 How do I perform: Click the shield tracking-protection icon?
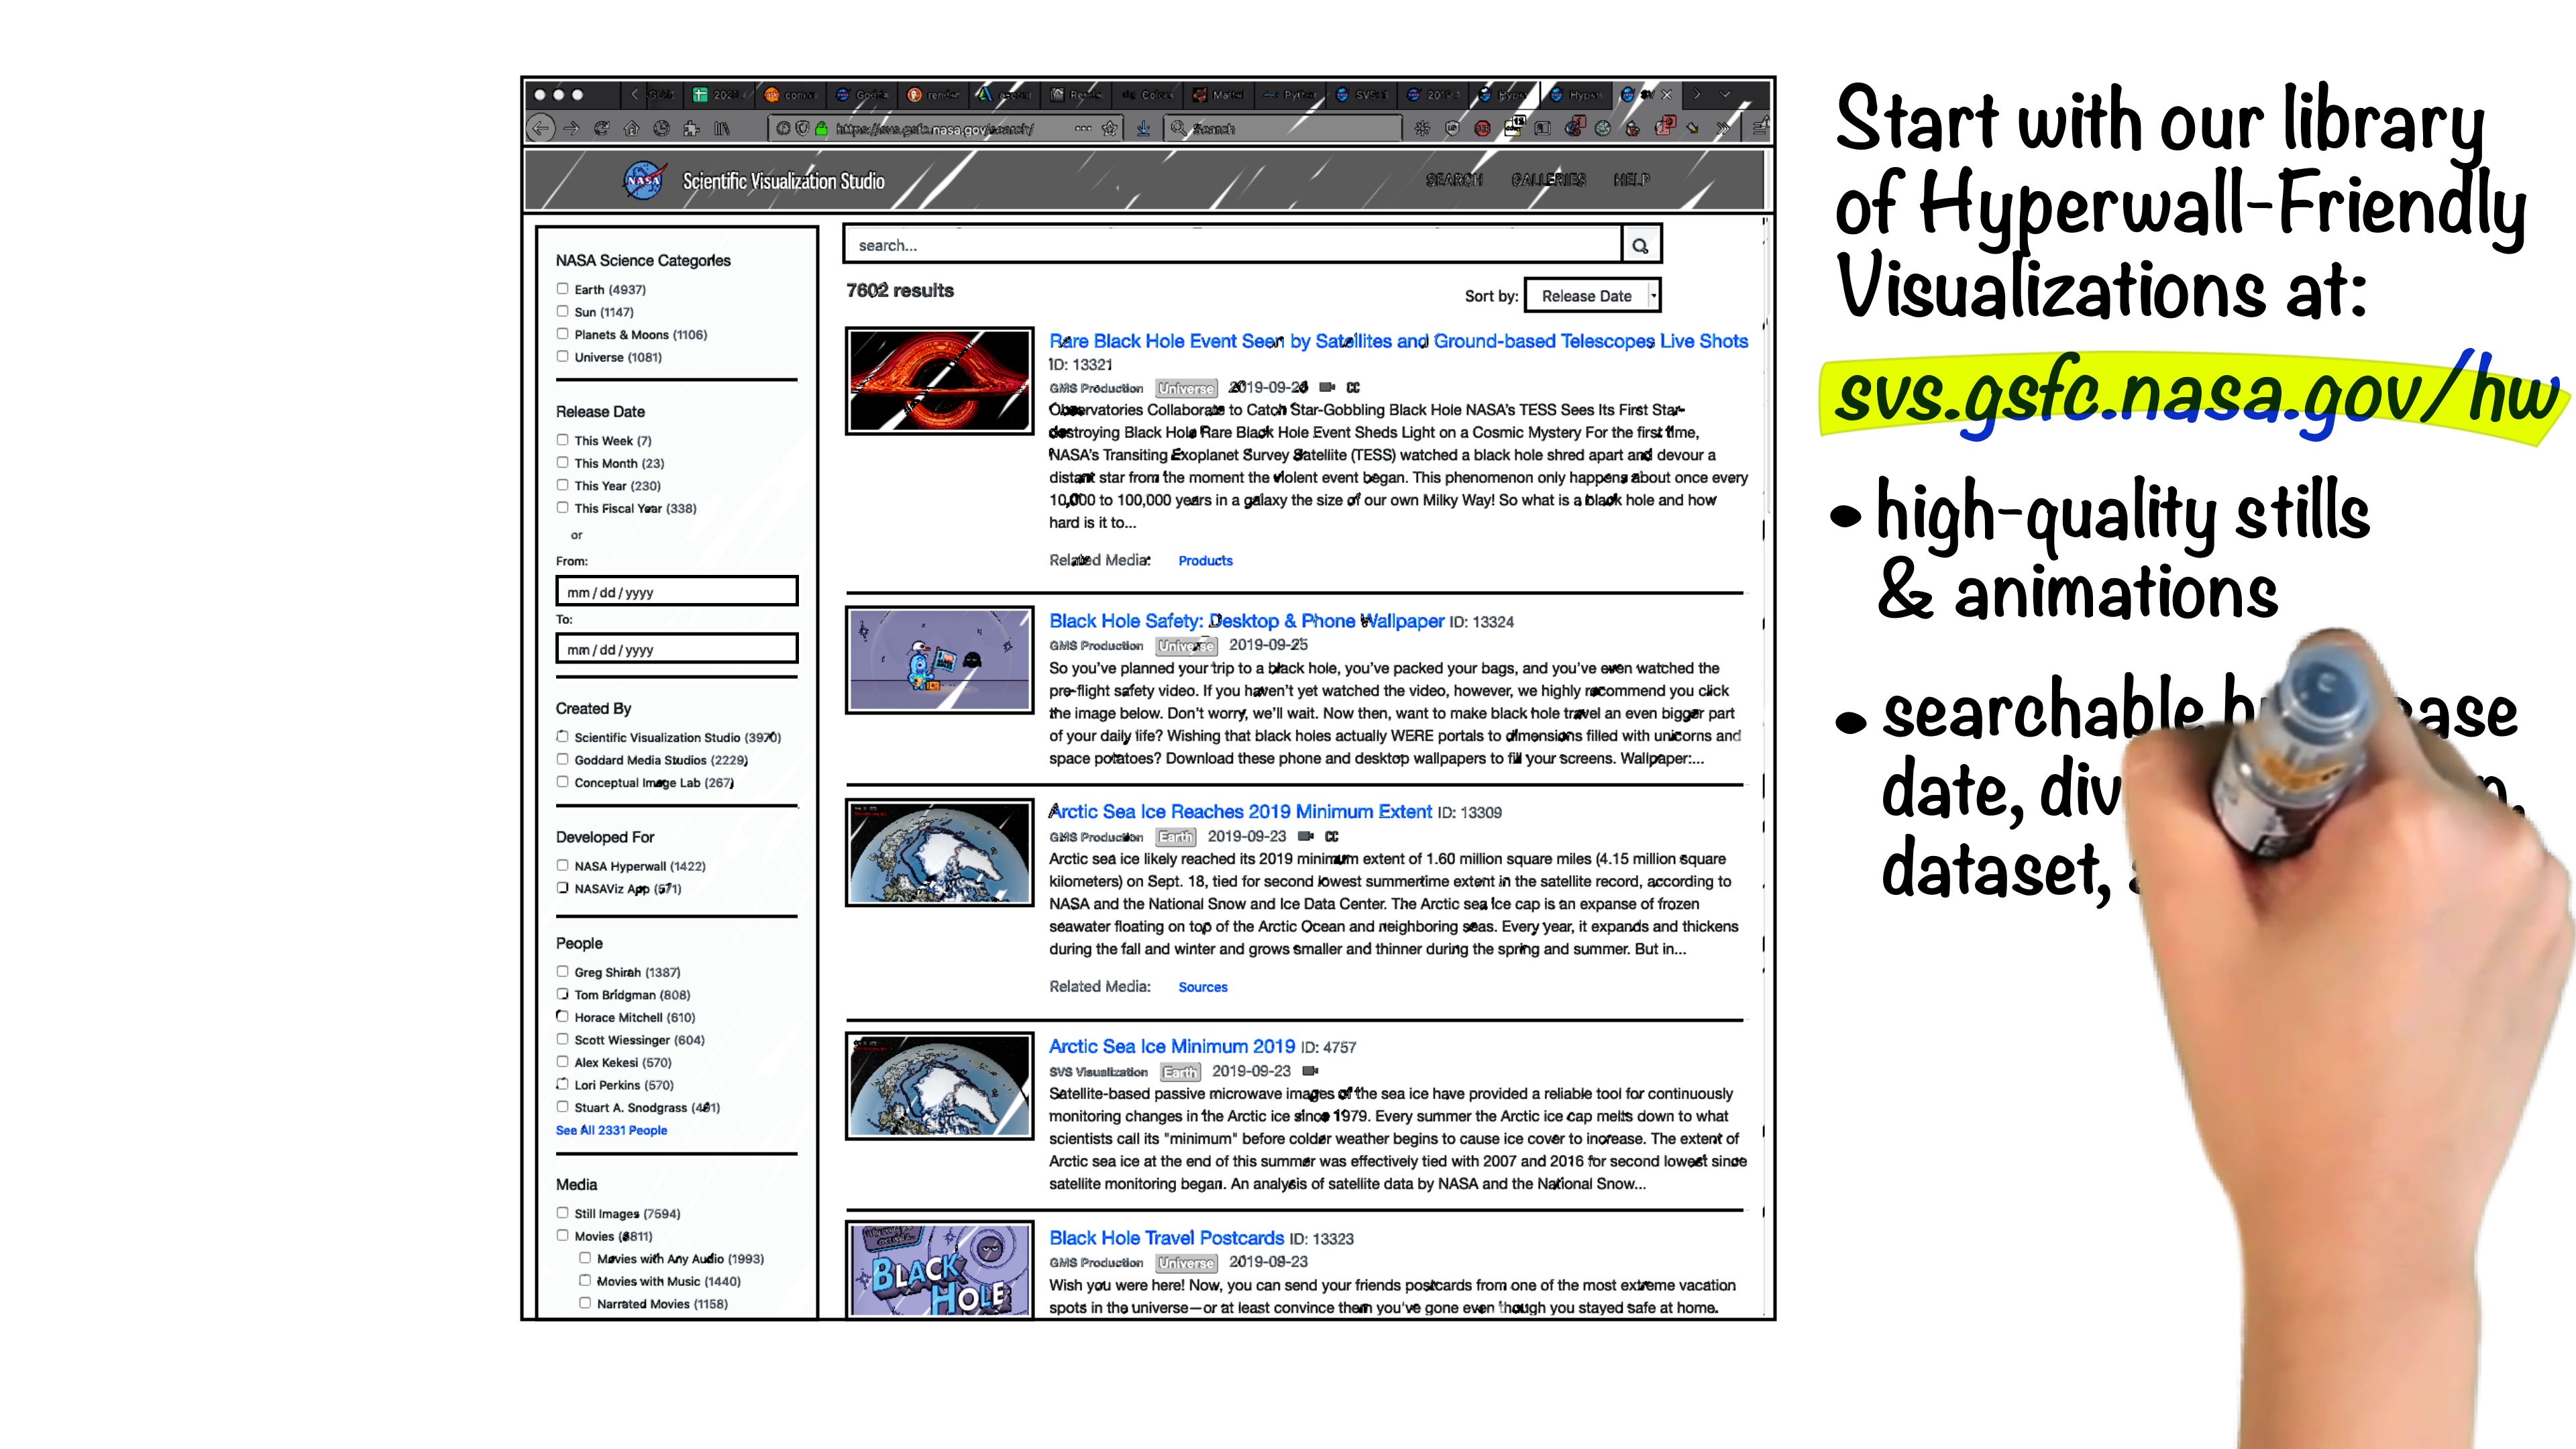click(802, 128)
